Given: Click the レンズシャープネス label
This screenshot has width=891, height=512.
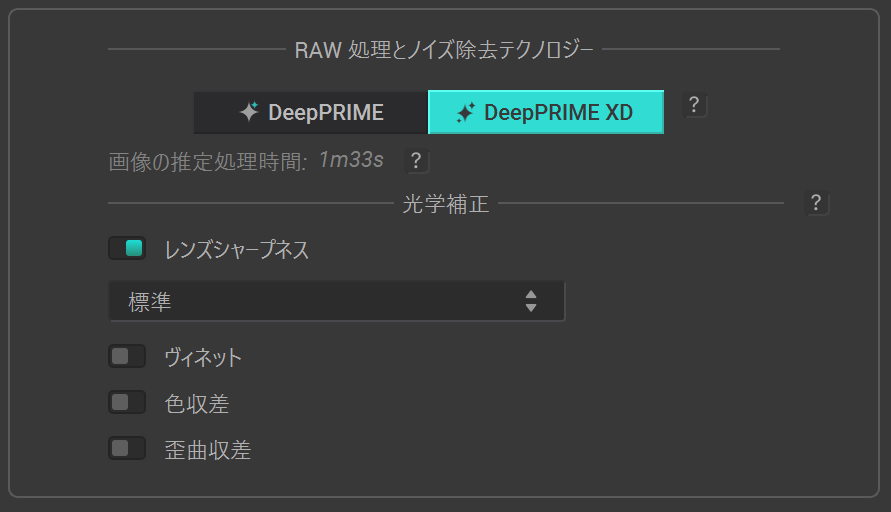Looking at the screenshot, I should point(237,250).
